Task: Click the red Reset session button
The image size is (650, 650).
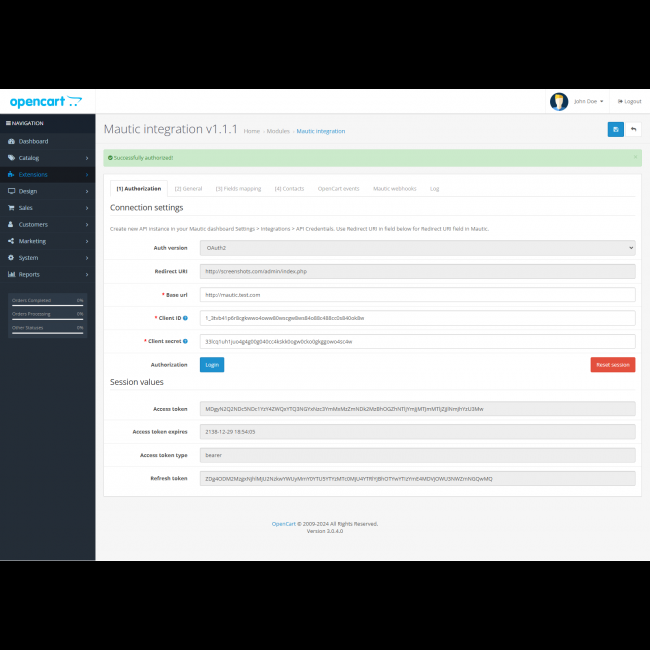Action: coord(612,365)
